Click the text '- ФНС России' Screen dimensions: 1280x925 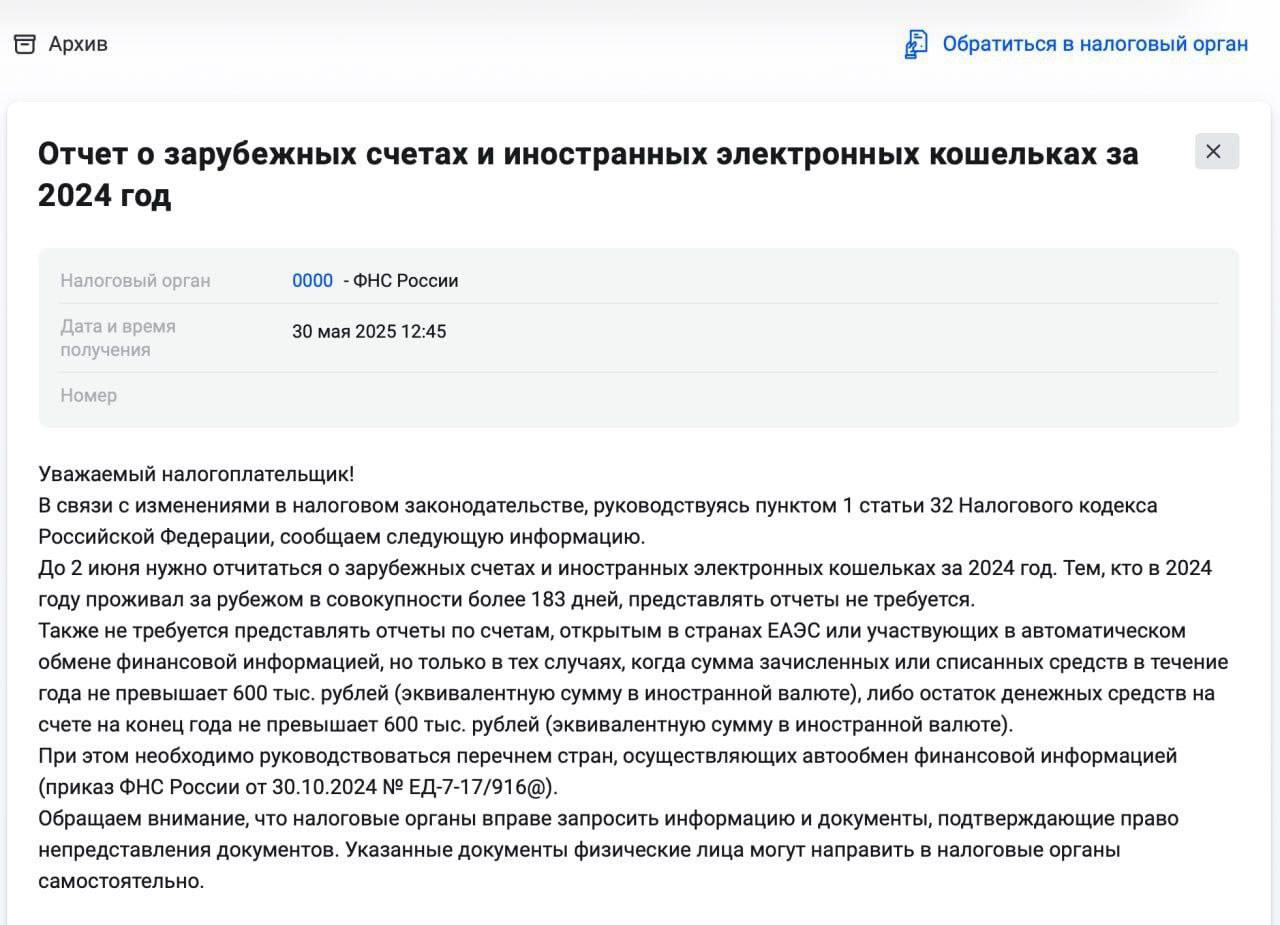click(401, 281)
